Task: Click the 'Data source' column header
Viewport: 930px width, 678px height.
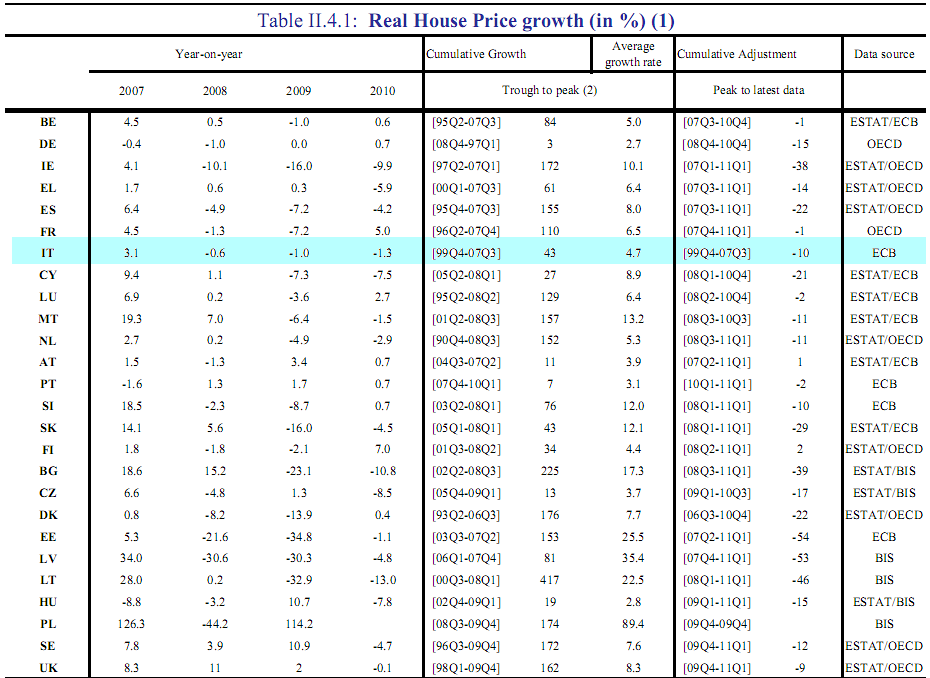Action: [x=884, y=54]
